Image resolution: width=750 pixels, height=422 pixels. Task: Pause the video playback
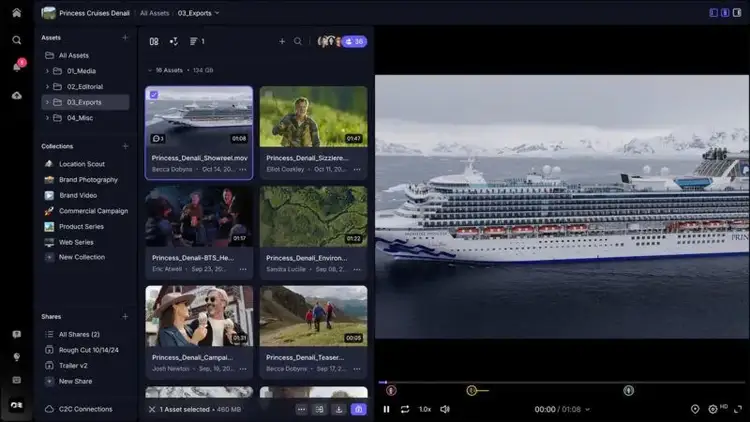386,409
